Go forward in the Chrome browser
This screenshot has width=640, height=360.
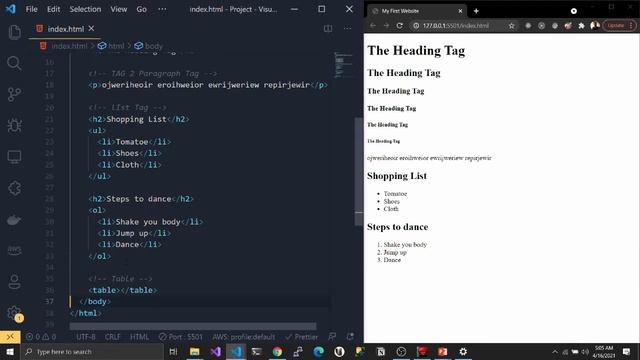point(386,25)
